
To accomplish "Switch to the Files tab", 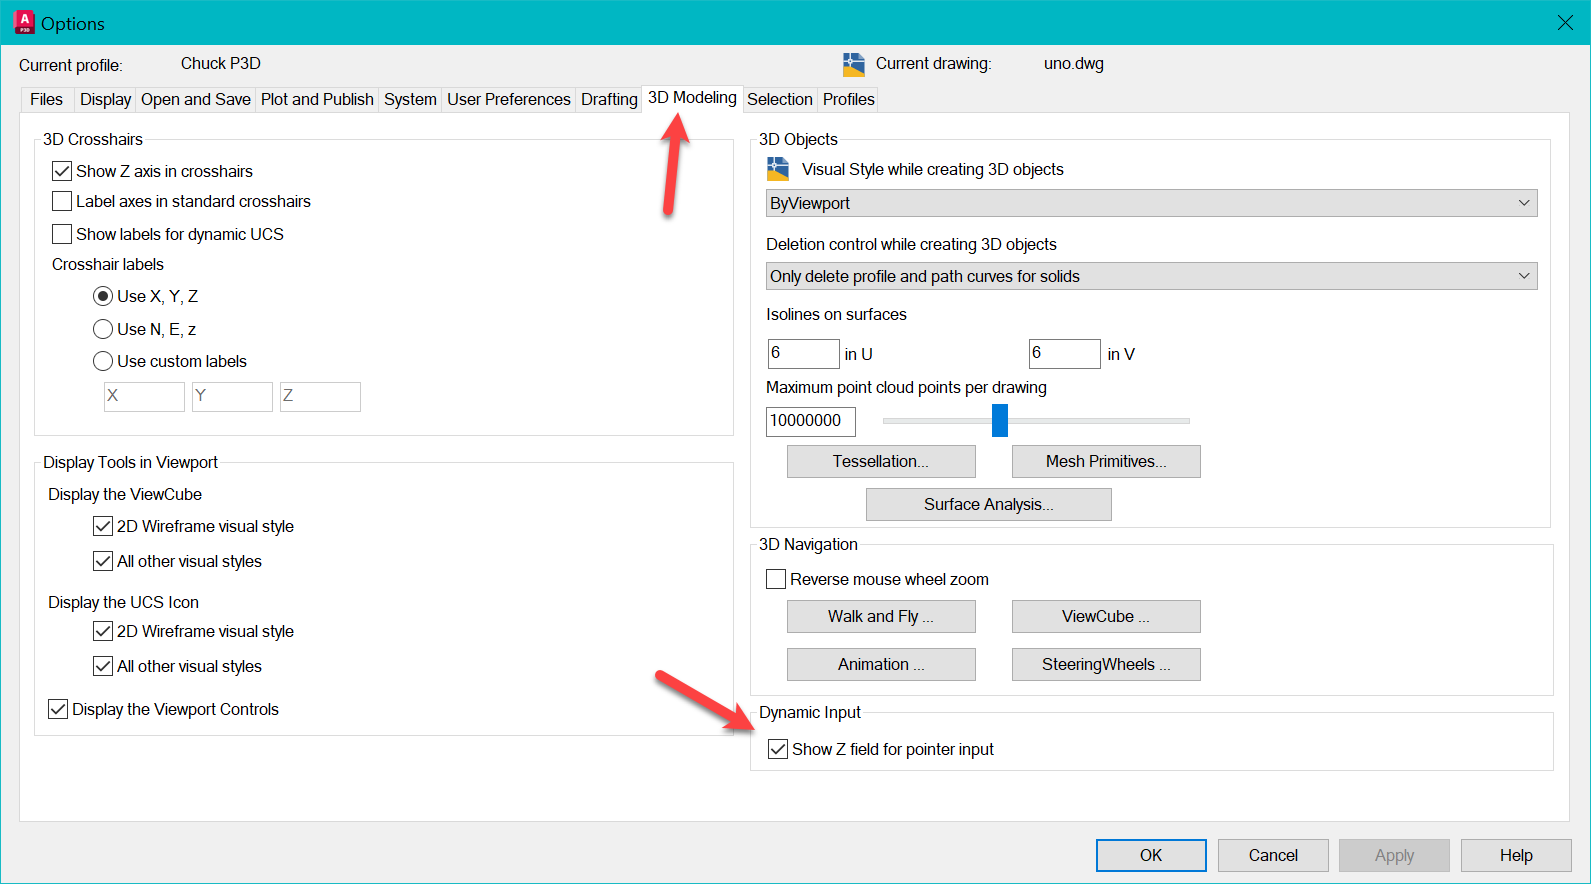I will [x=46, y=99].
